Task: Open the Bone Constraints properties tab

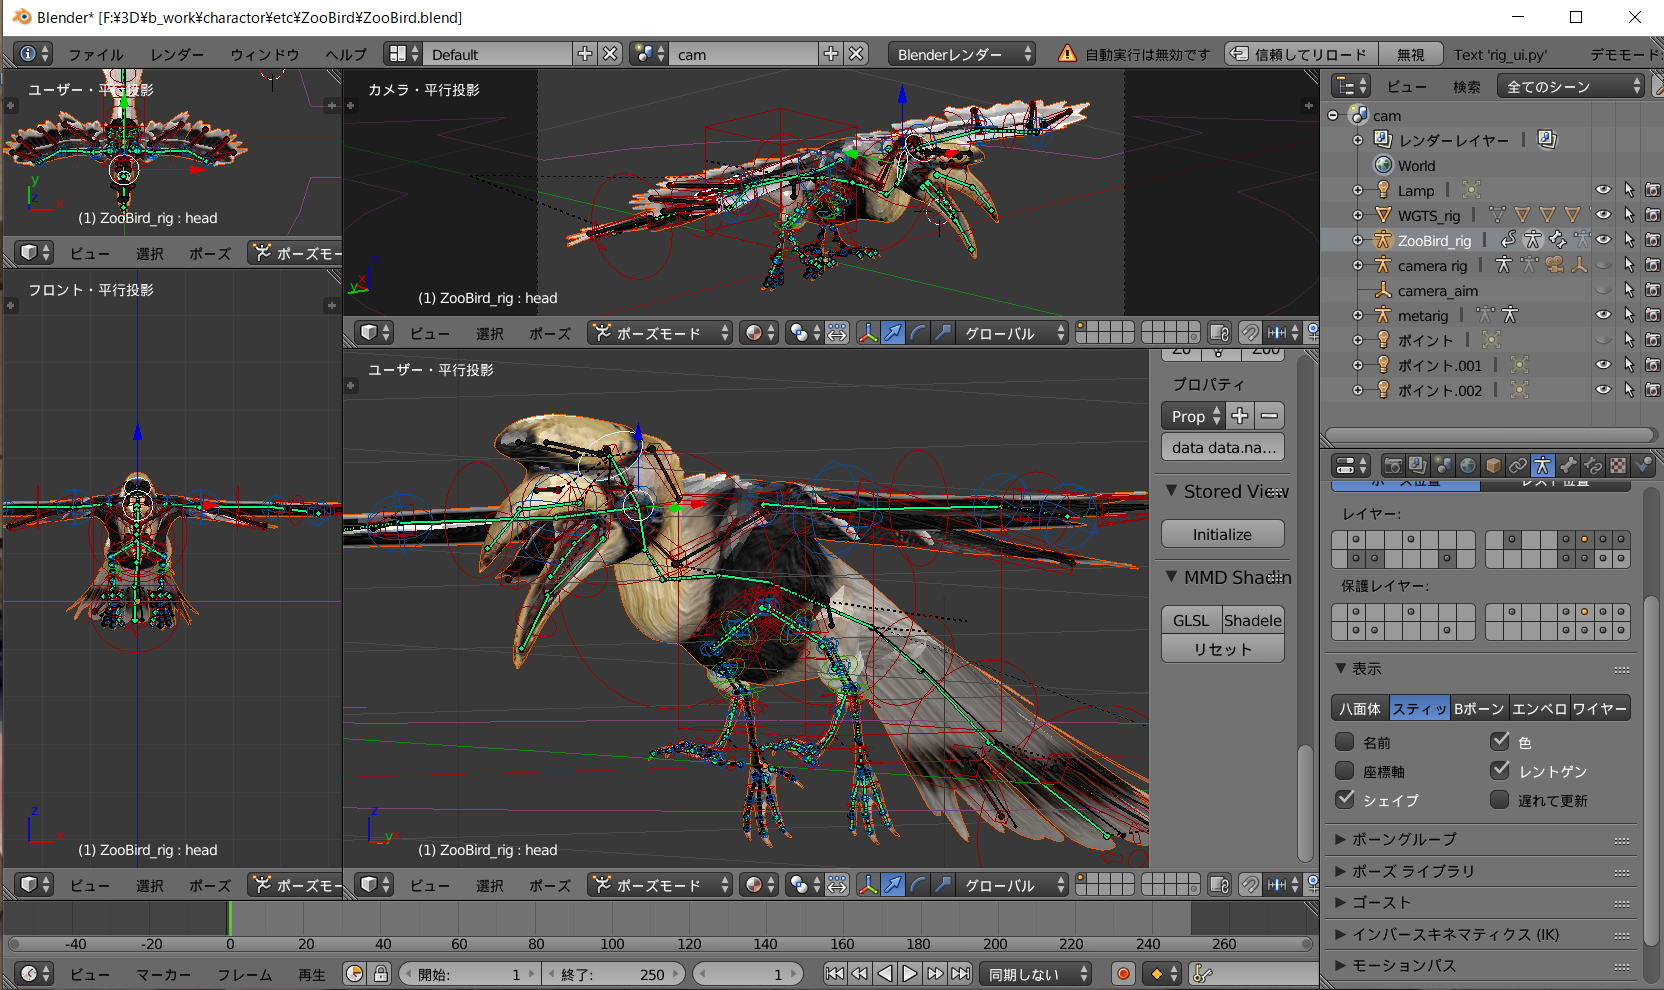Action: click(1593, 466)
